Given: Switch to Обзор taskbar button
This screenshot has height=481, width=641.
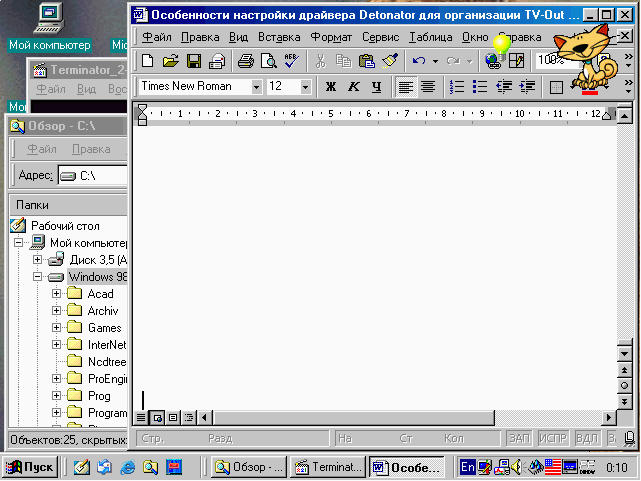Looking at the screenshot, I should [x=249, y=467].
